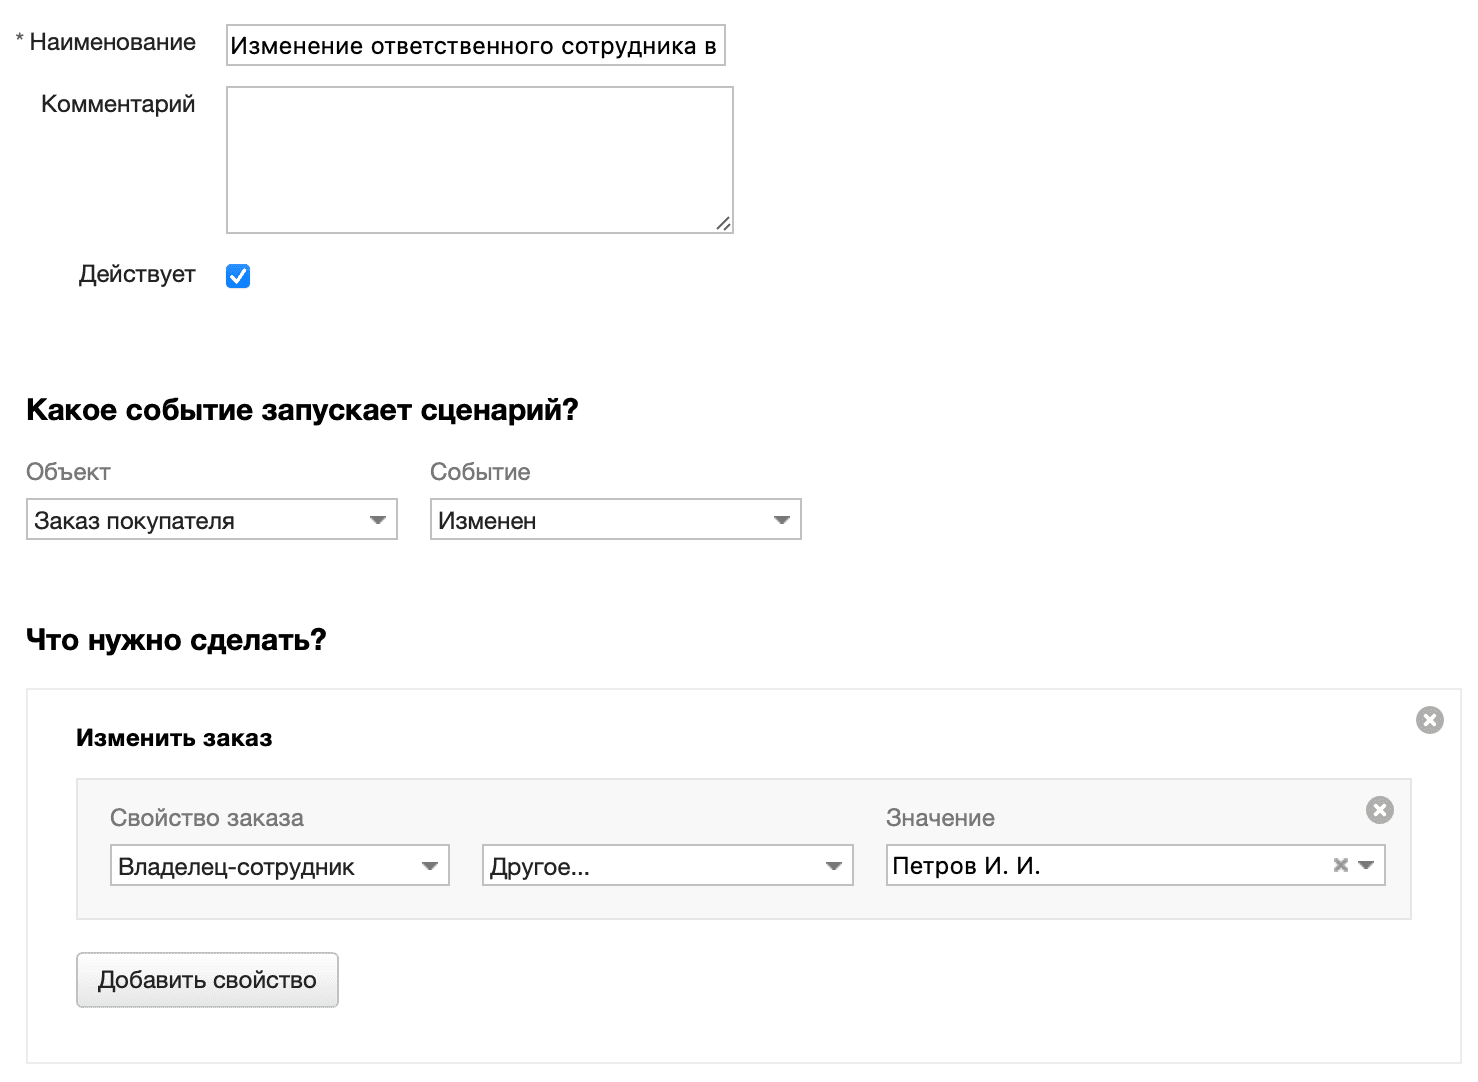1478x1082 pixels.
Task: Click the Событие dropdown arrow
Action: pyautogui.click(x=781, y=519)
